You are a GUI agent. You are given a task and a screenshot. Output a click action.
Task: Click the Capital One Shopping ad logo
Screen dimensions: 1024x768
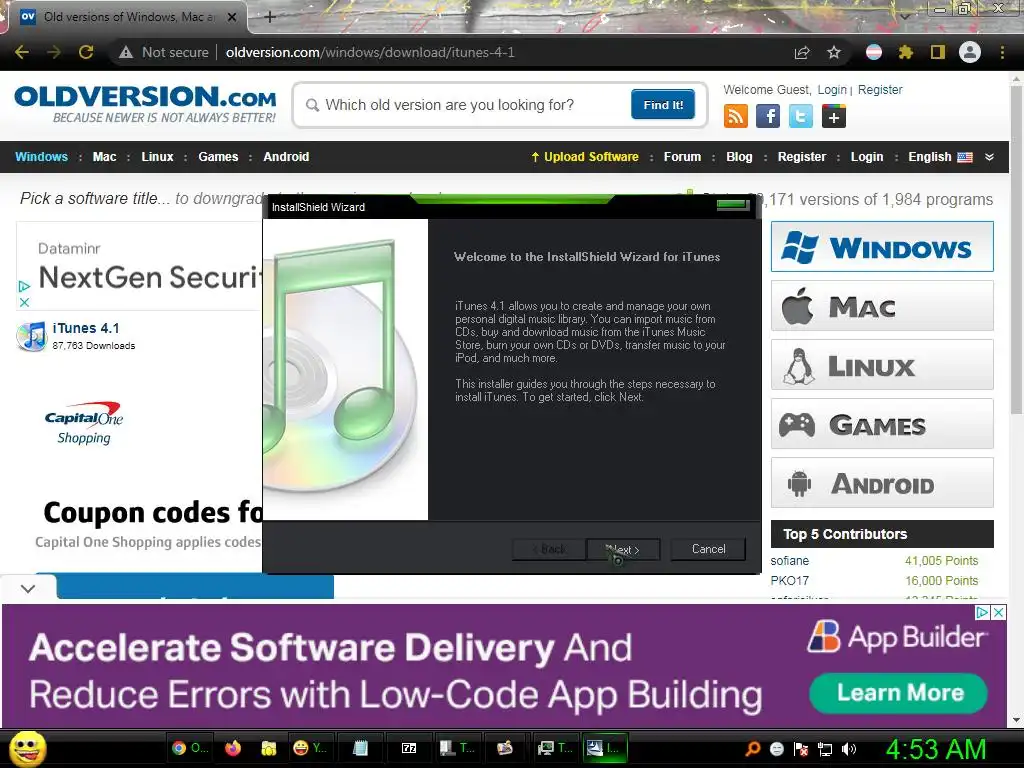[x=84, y=423]
